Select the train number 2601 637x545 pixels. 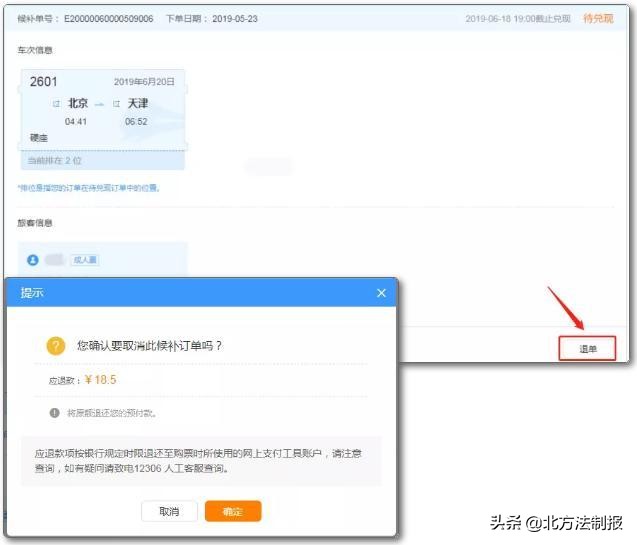pos(43,82)
